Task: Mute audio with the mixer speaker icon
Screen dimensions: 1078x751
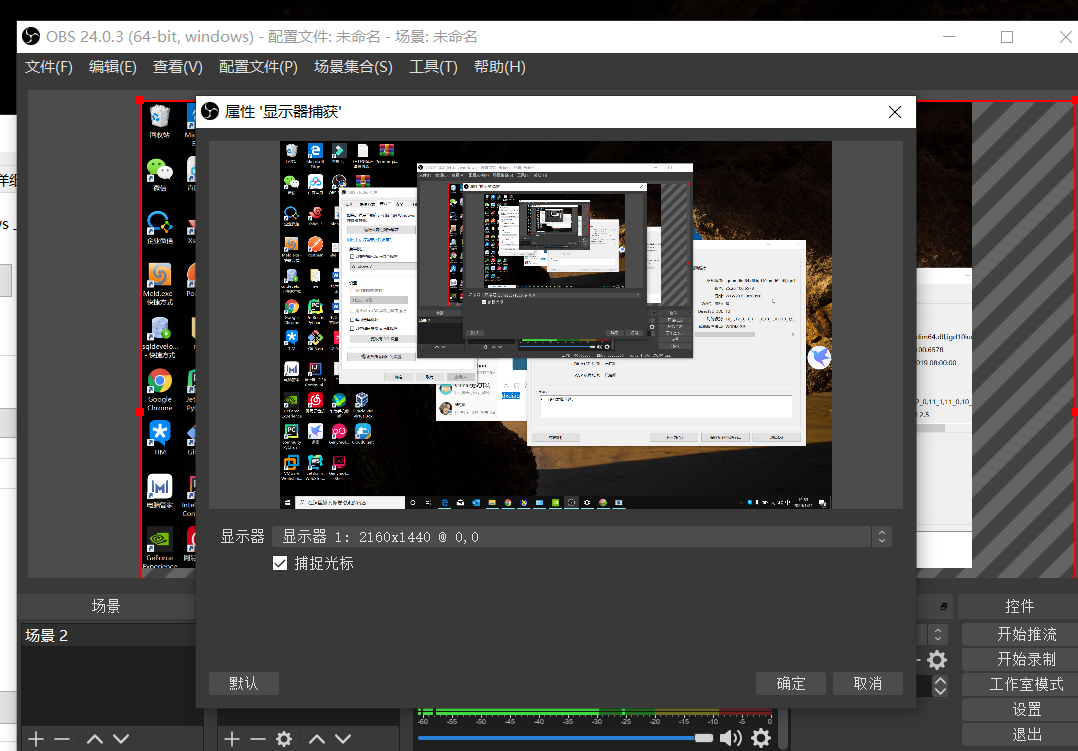Action: click(x=731, y=739)
